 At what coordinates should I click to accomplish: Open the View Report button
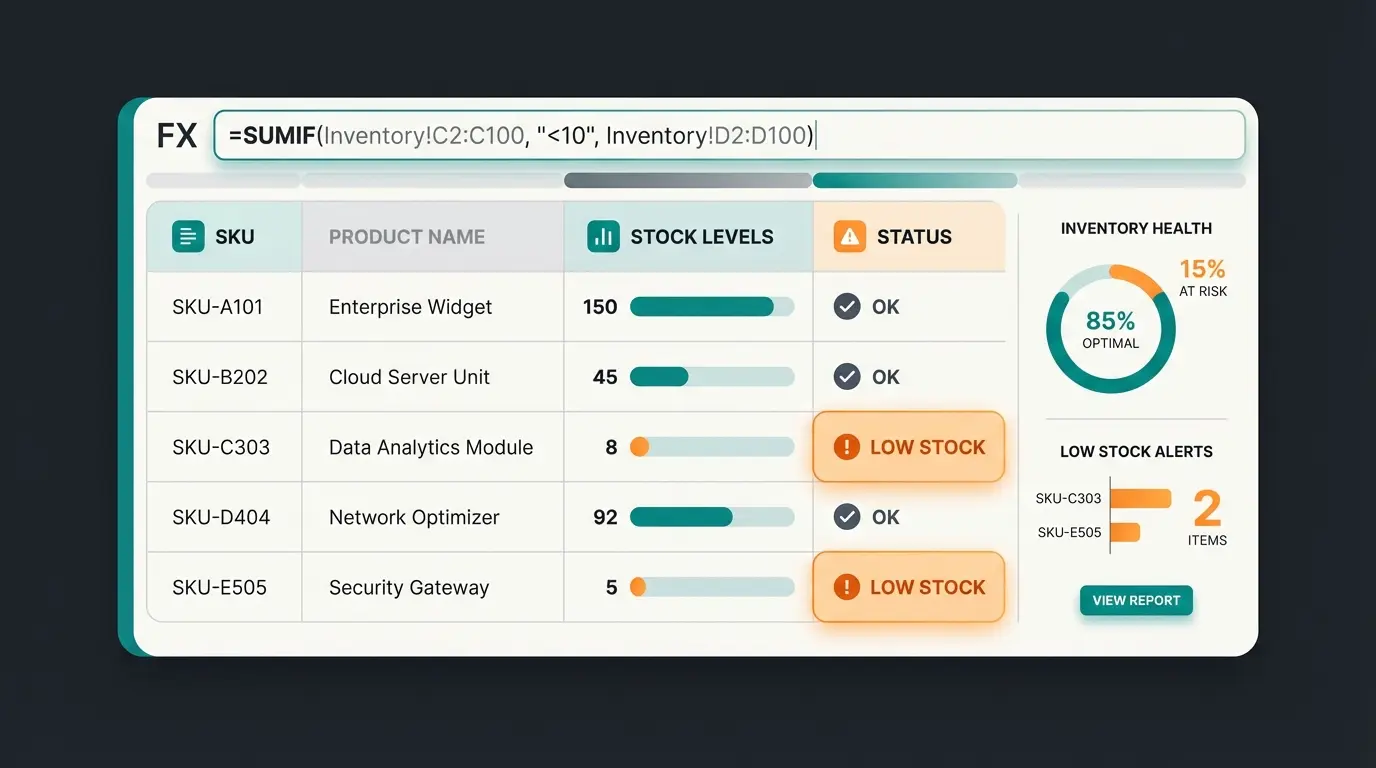tap(1136, 600)
